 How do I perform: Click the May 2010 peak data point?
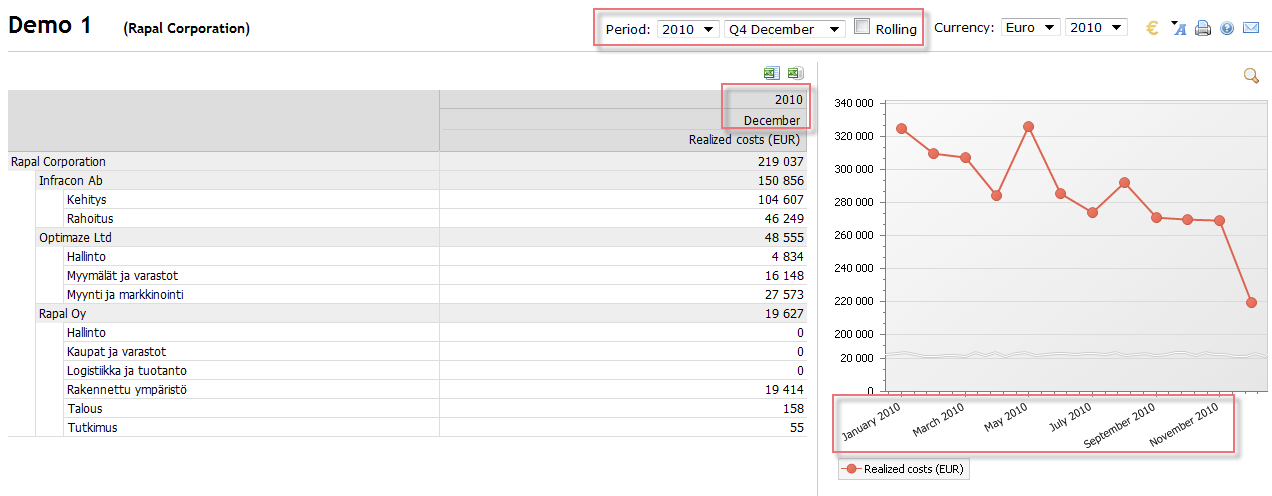(1028, 127)
